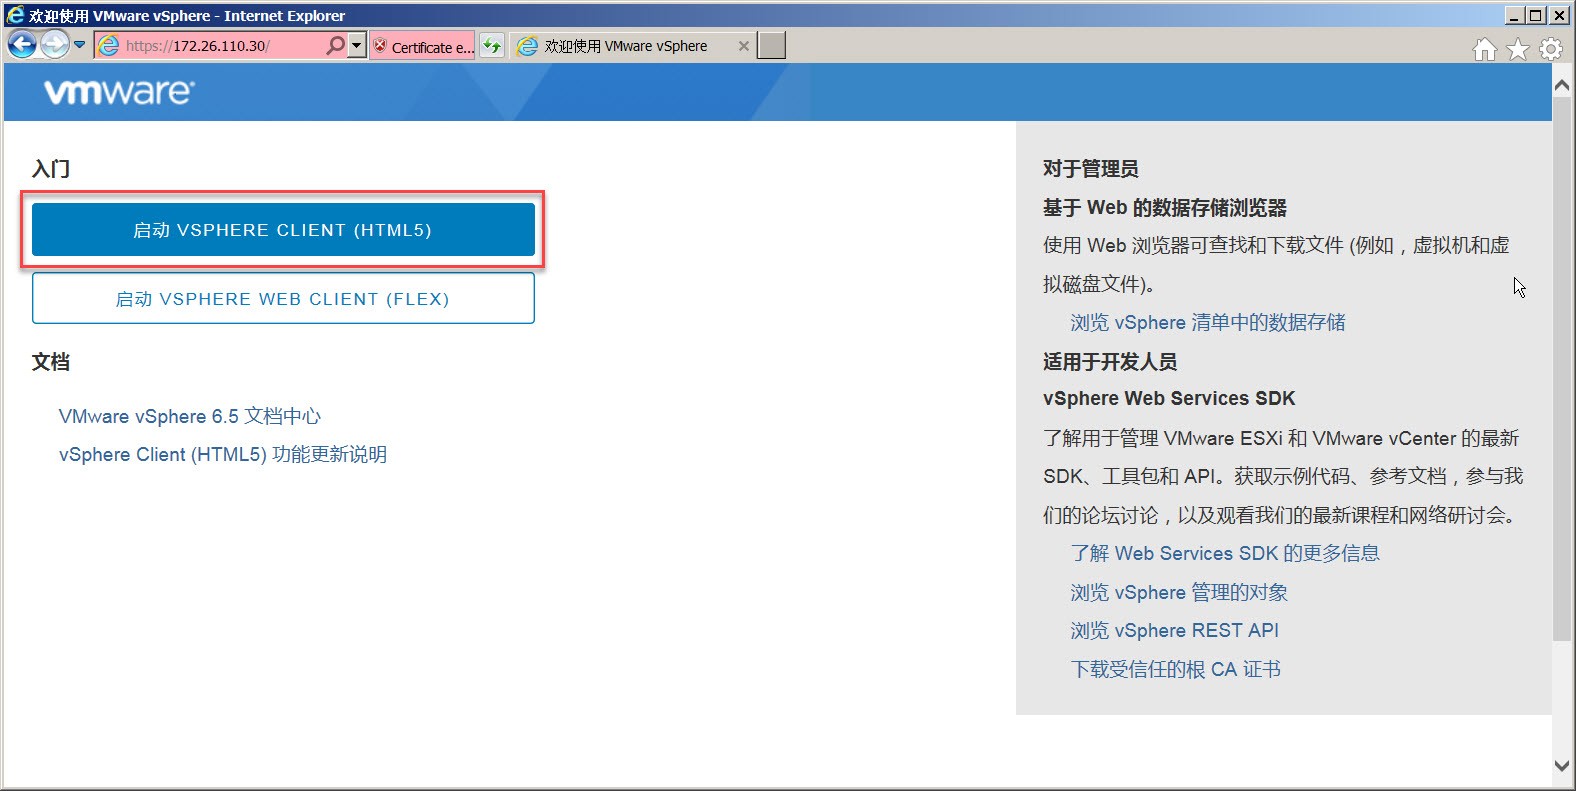Screen dimensions: 1576x791
Task: Open Favorites with the star icon
Action: [1518, 49]
